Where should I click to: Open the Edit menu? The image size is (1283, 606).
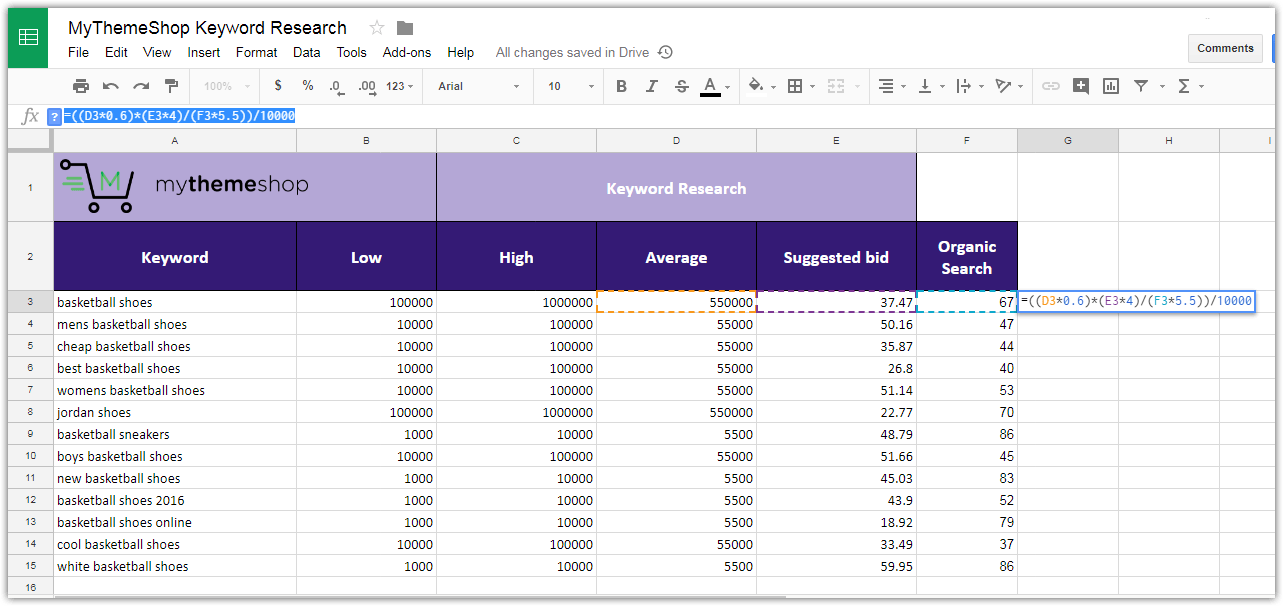[x=116, y=52]
